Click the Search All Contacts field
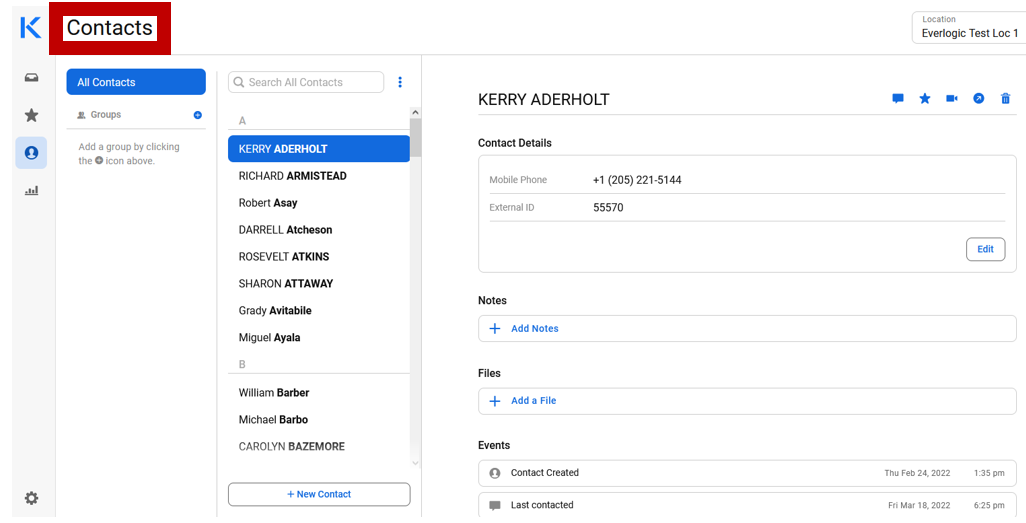This screenshot has width=1026, height=523. coord(312,82)
